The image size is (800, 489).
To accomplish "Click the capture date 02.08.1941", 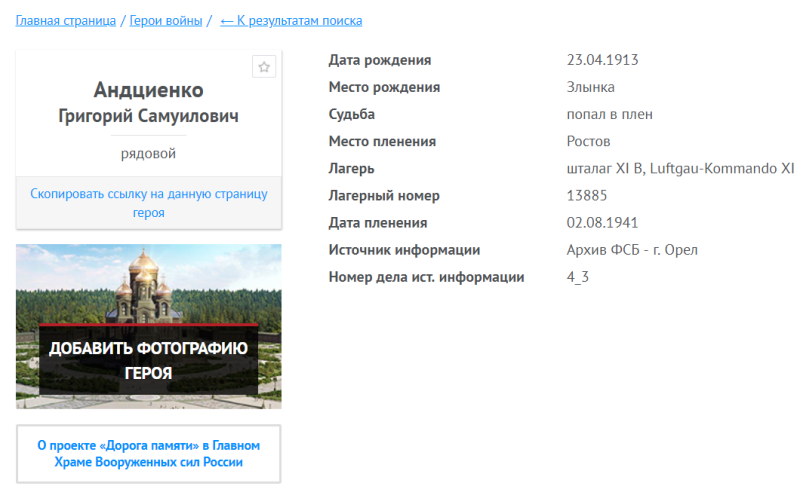I will 602,223.
